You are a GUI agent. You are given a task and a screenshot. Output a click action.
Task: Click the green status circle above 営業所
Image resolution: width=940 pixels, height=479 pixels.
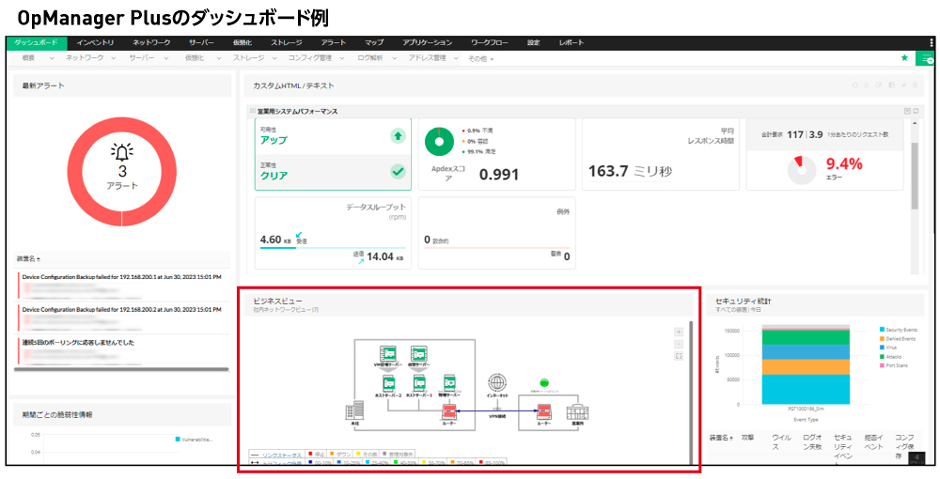(544, 382)
